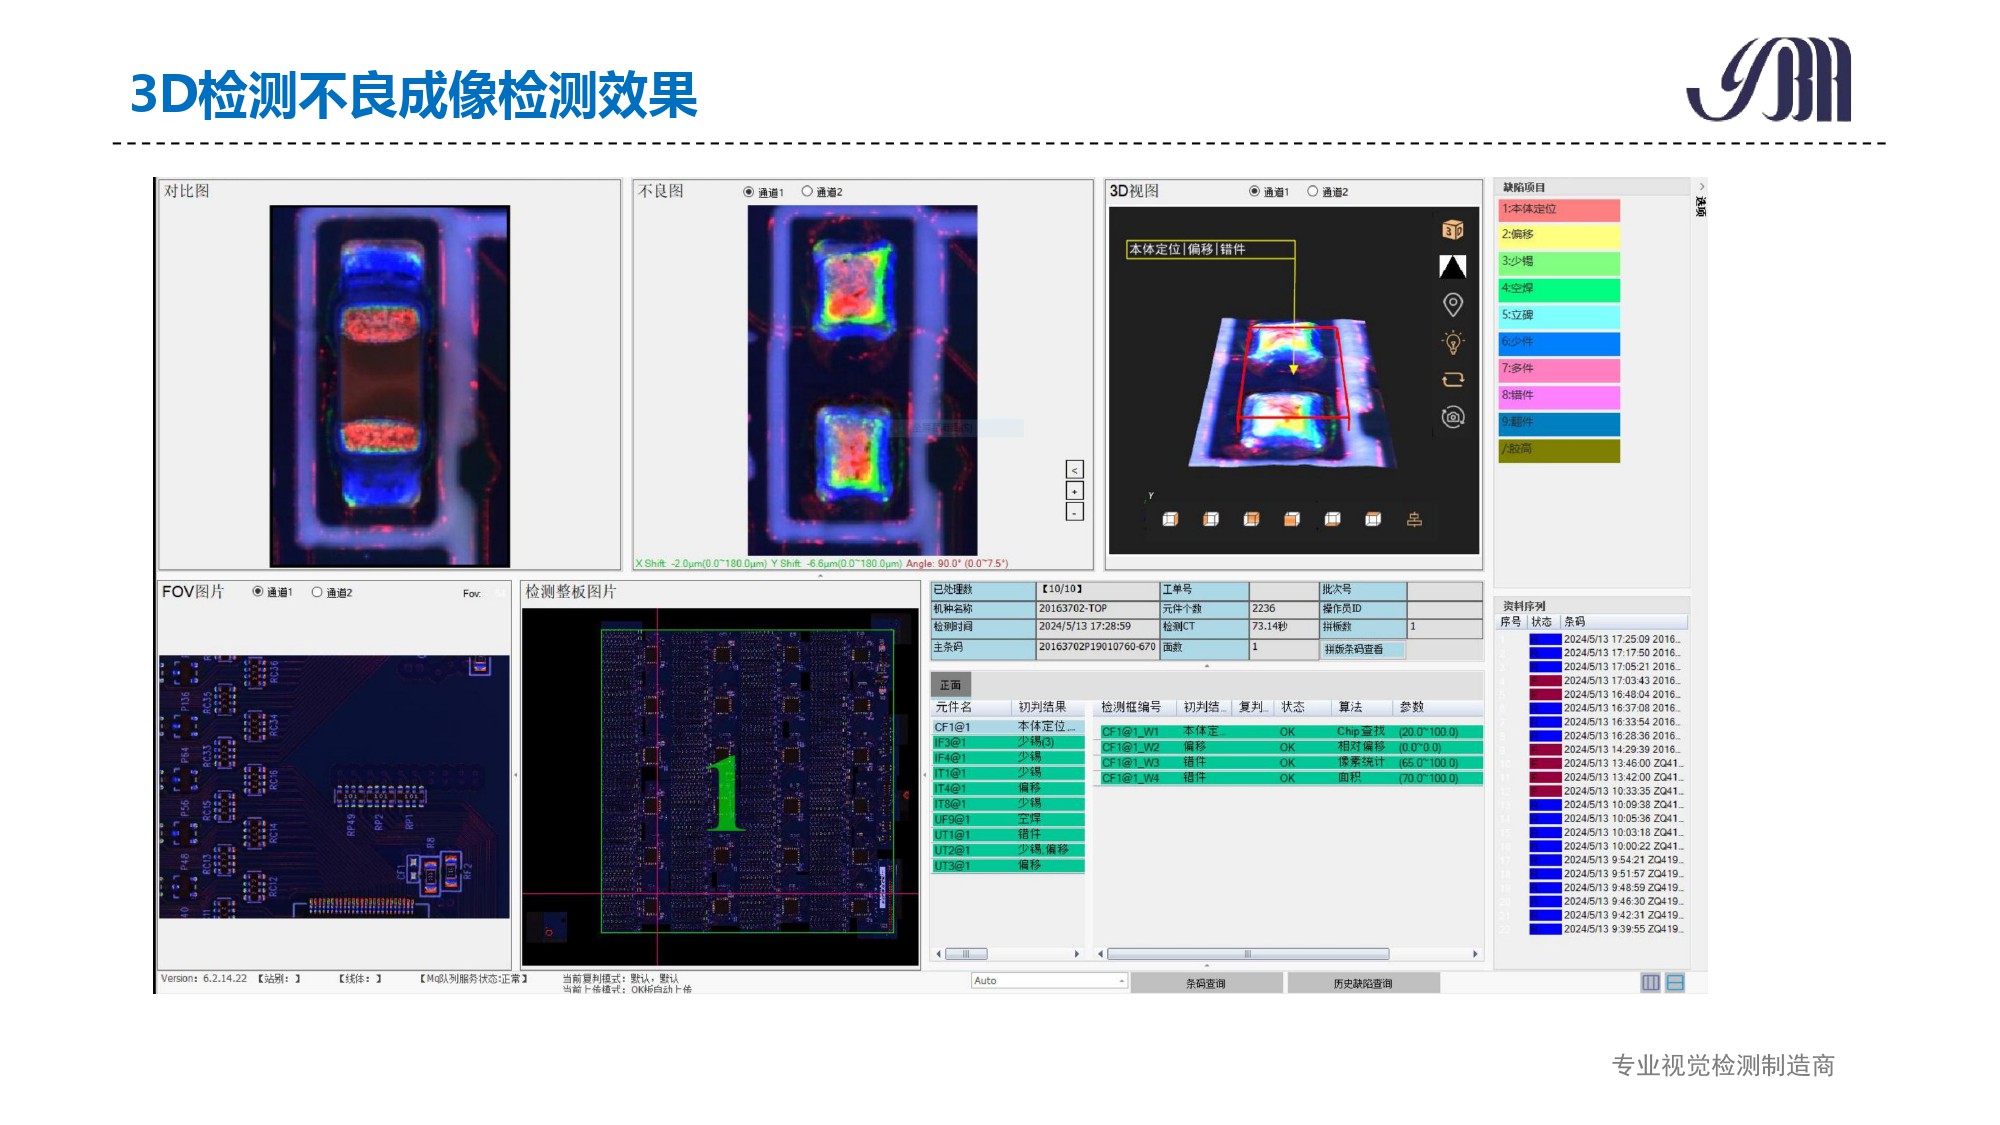Click the location pin marker icon

(x=1452, y=304)
